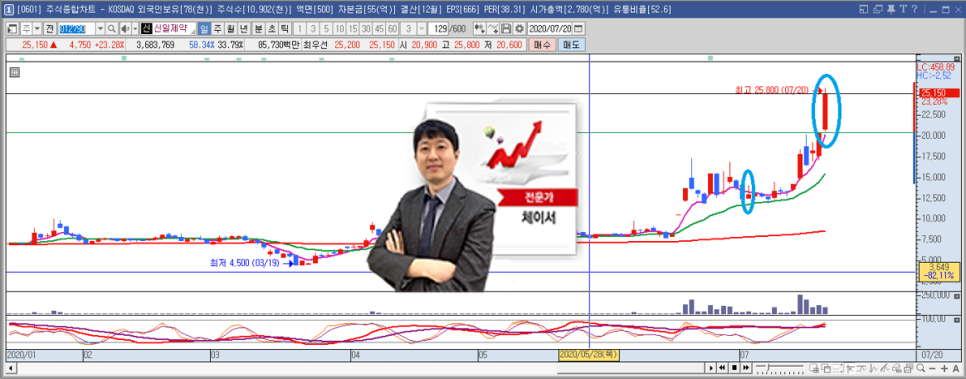Image resolution: width=966 pixels, height=379 pixels.
Task: Click the bottom-right magnifier zoom icon
Action: [x=920, y=368]
